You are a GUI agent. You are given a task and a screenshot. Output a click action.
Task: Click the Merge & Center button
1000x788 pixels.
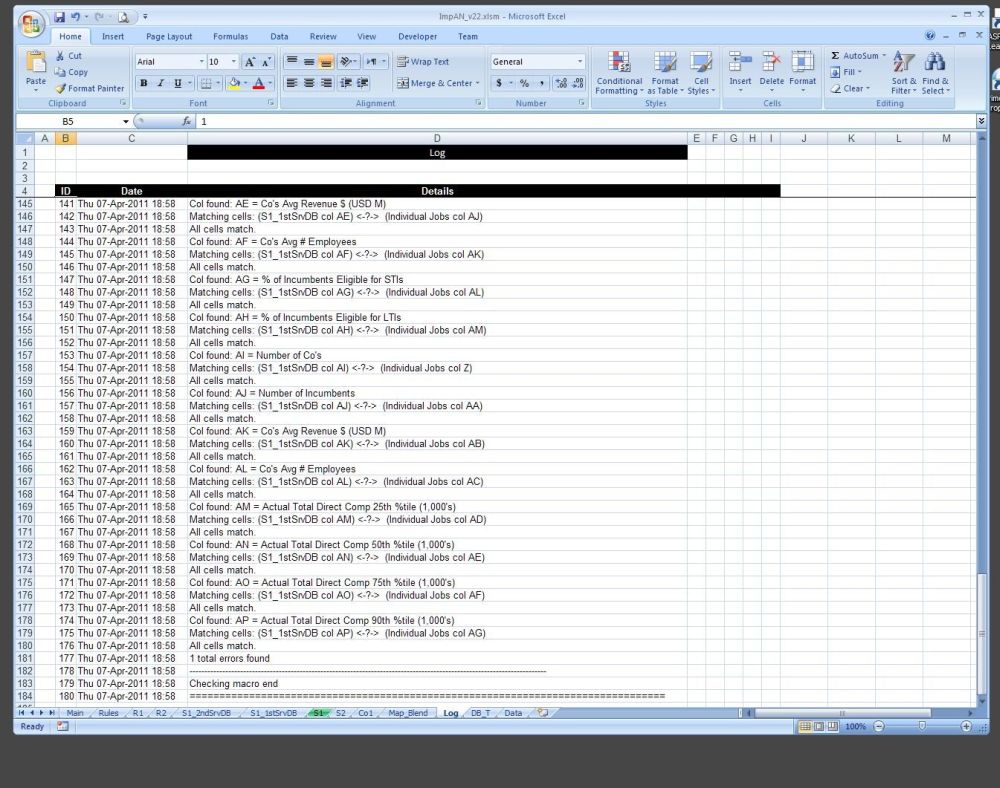[x=437, y=84]
